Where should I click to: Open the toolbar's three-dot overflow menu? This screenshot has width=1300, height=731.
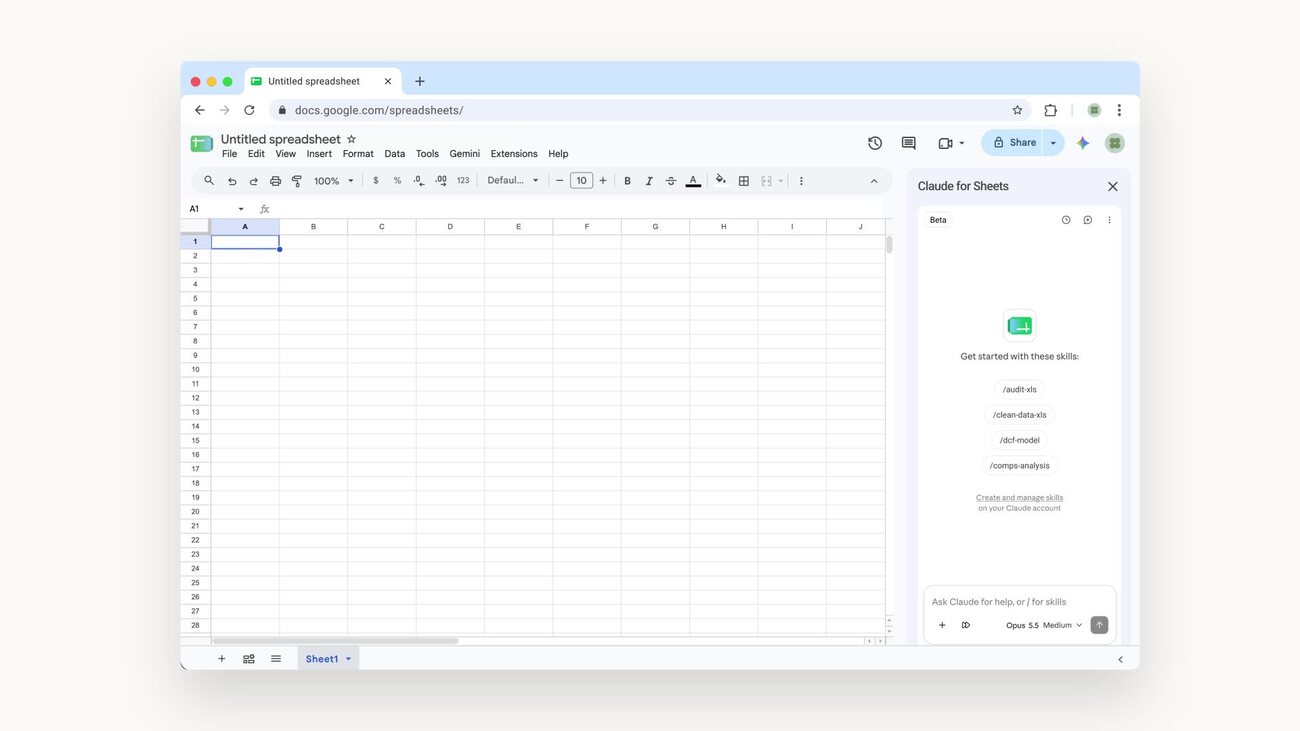[x=801, y=181]
